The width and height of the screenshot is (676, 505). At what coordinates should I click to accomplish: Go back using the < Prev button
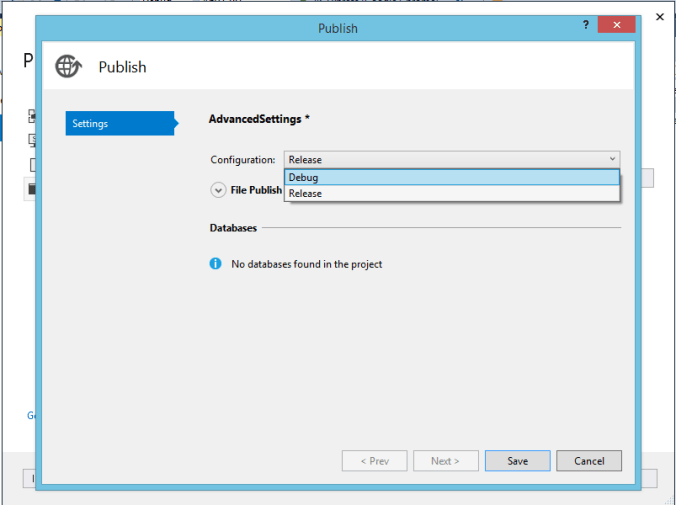(x=374, y=461)
